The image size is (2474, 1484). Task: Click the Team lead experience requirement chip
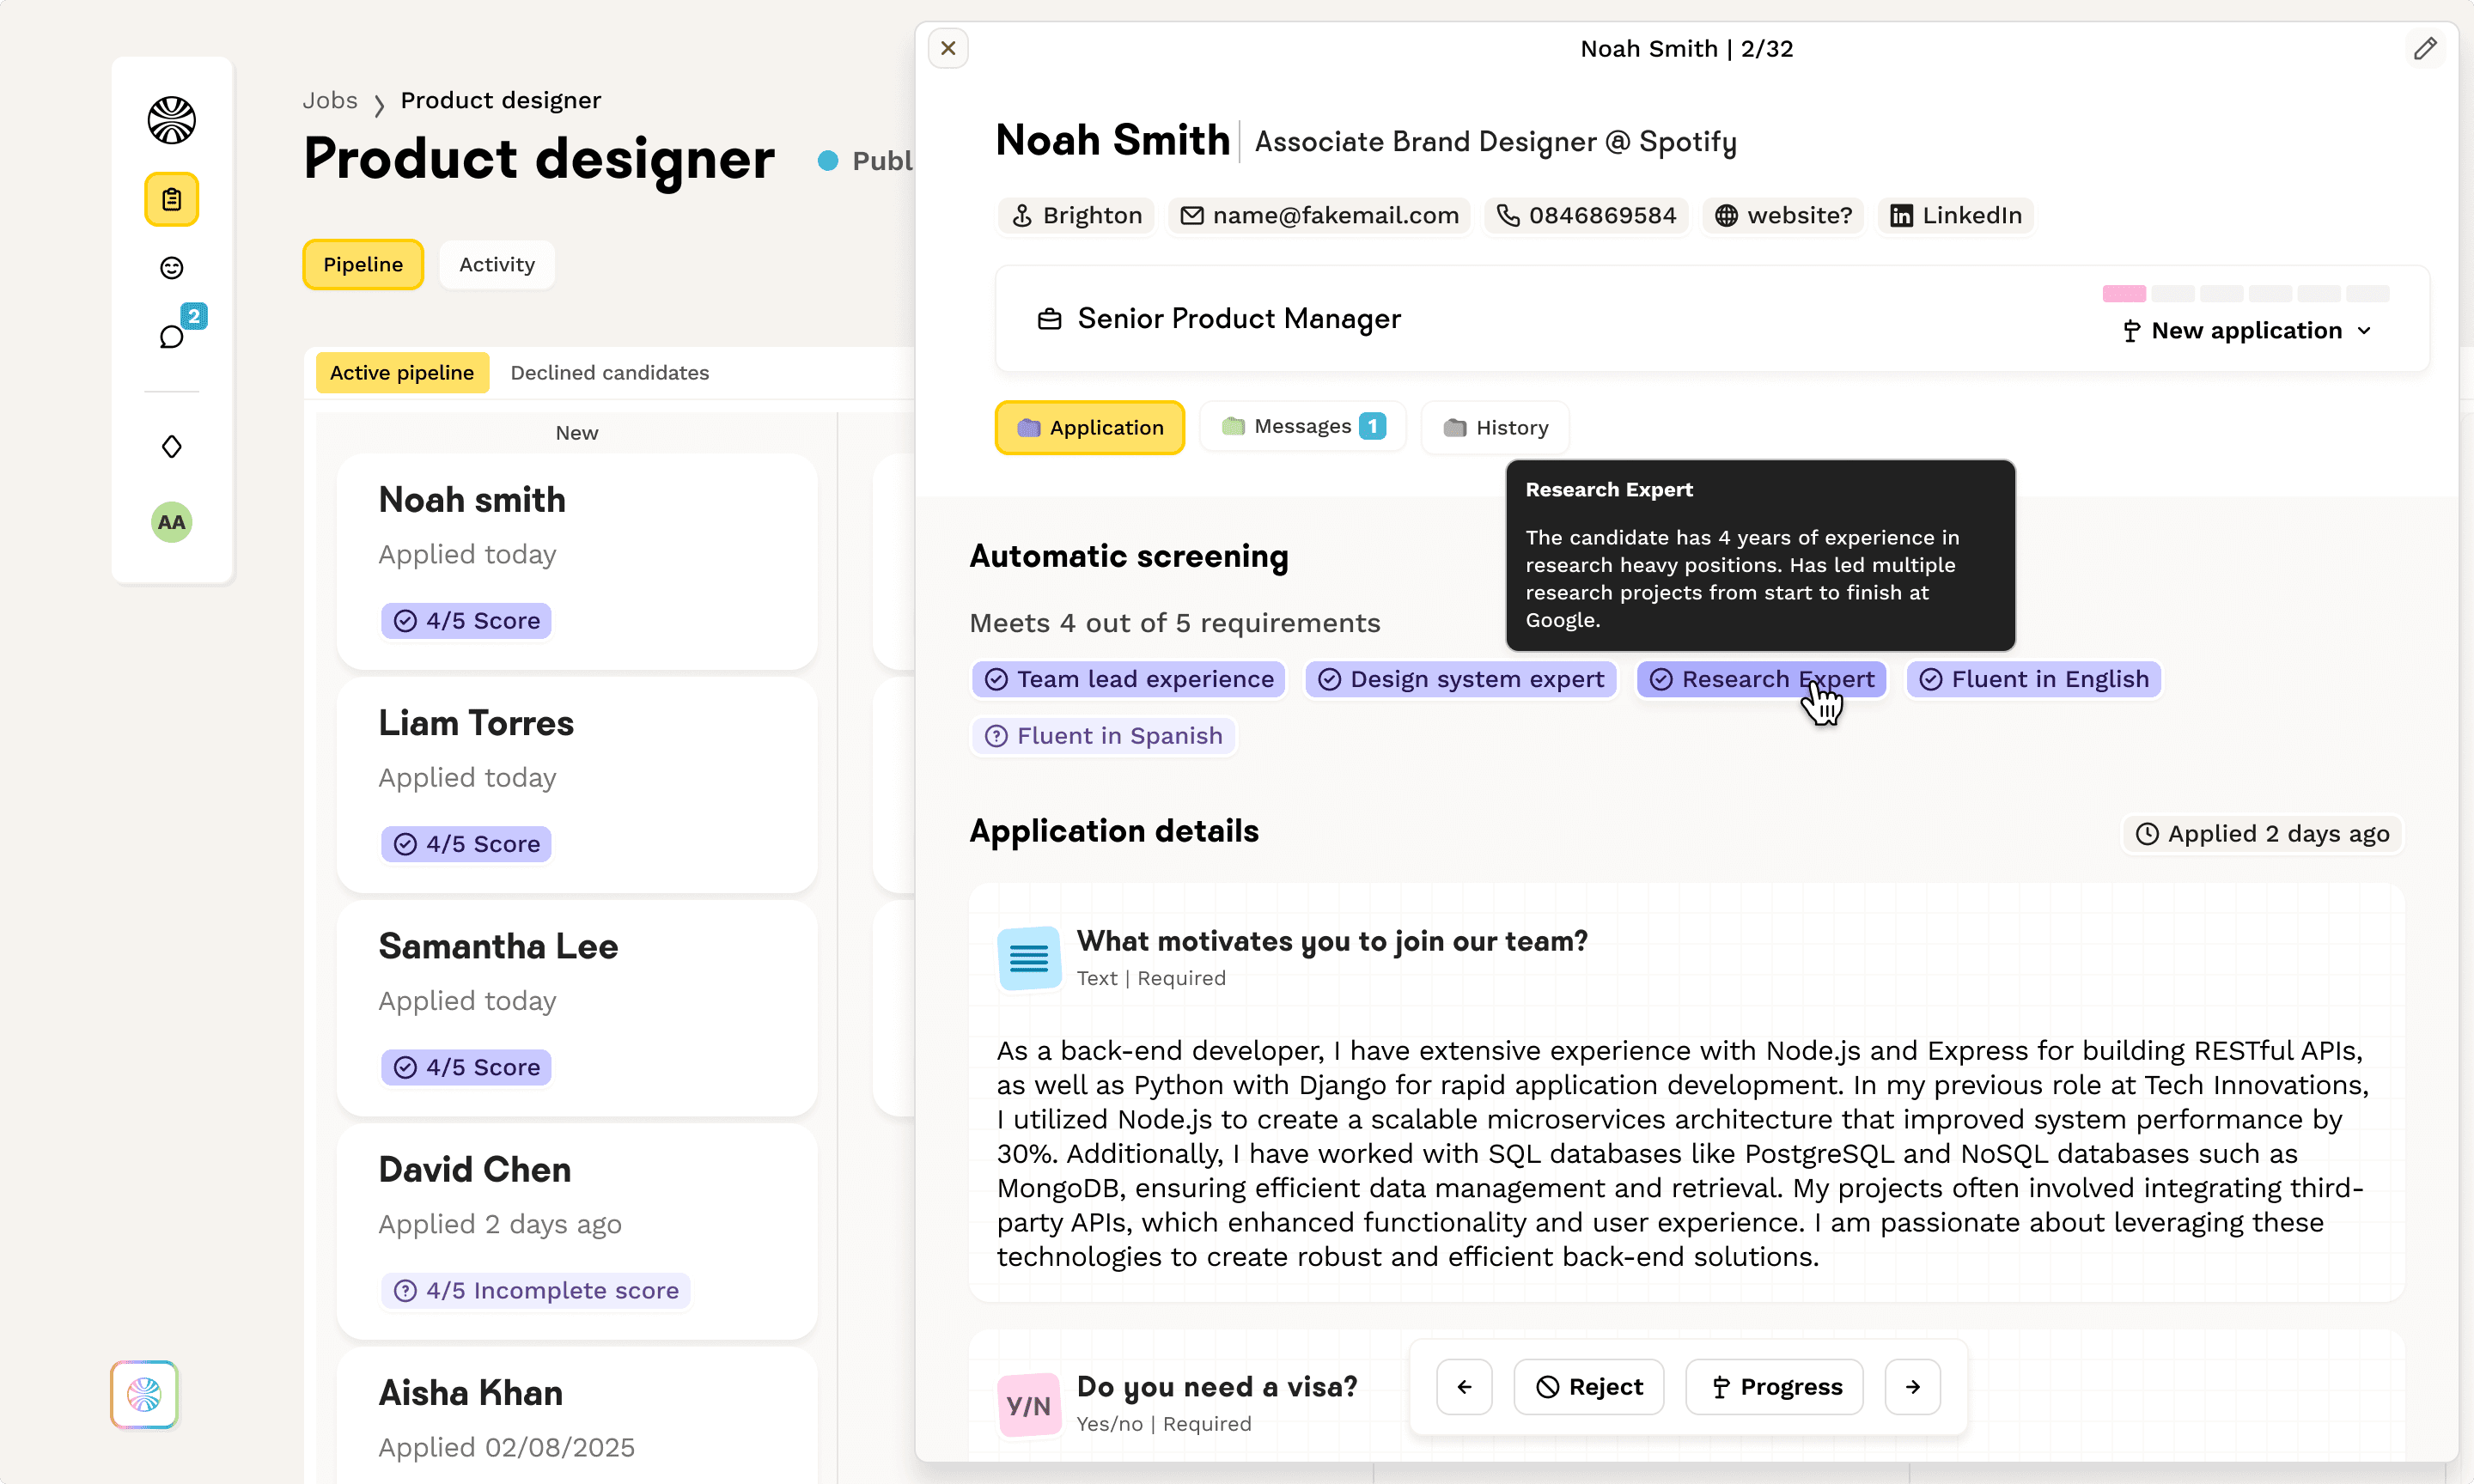point(1129,679)
